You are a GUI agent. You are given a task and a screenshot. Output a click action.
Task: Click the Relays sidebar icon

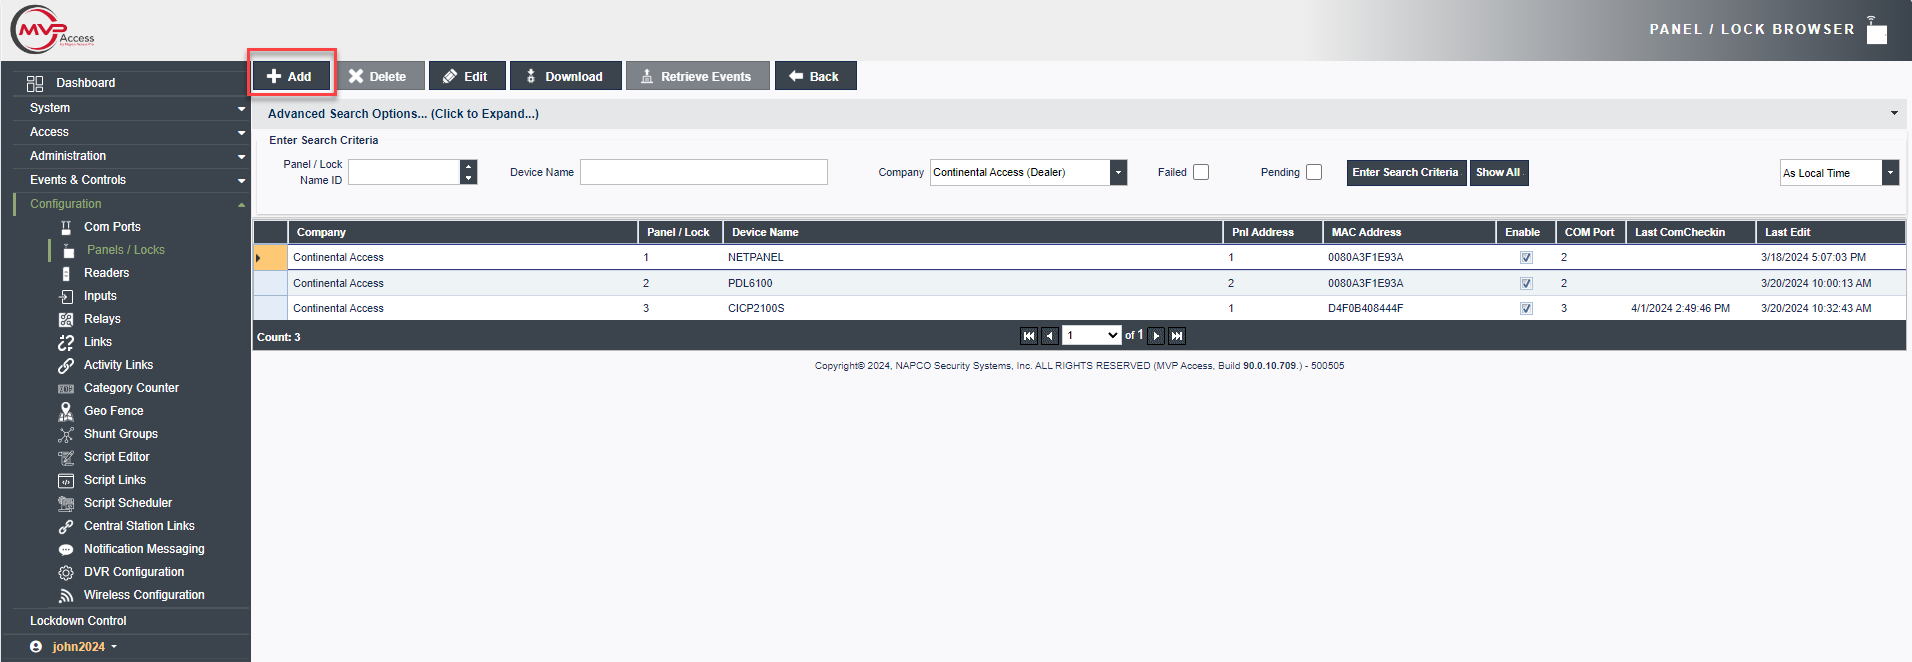tap(66, 319)
